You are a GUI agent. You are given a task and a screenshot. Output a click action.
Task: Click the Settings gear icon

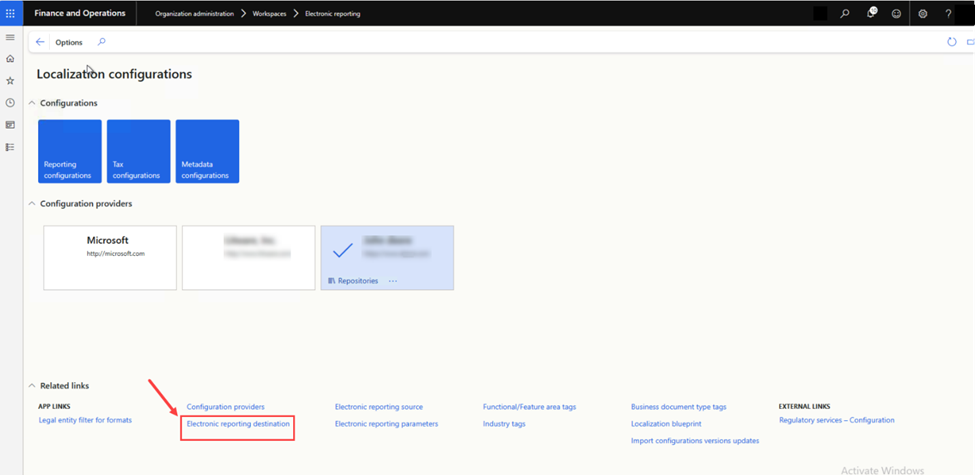(x=922, y=14)
